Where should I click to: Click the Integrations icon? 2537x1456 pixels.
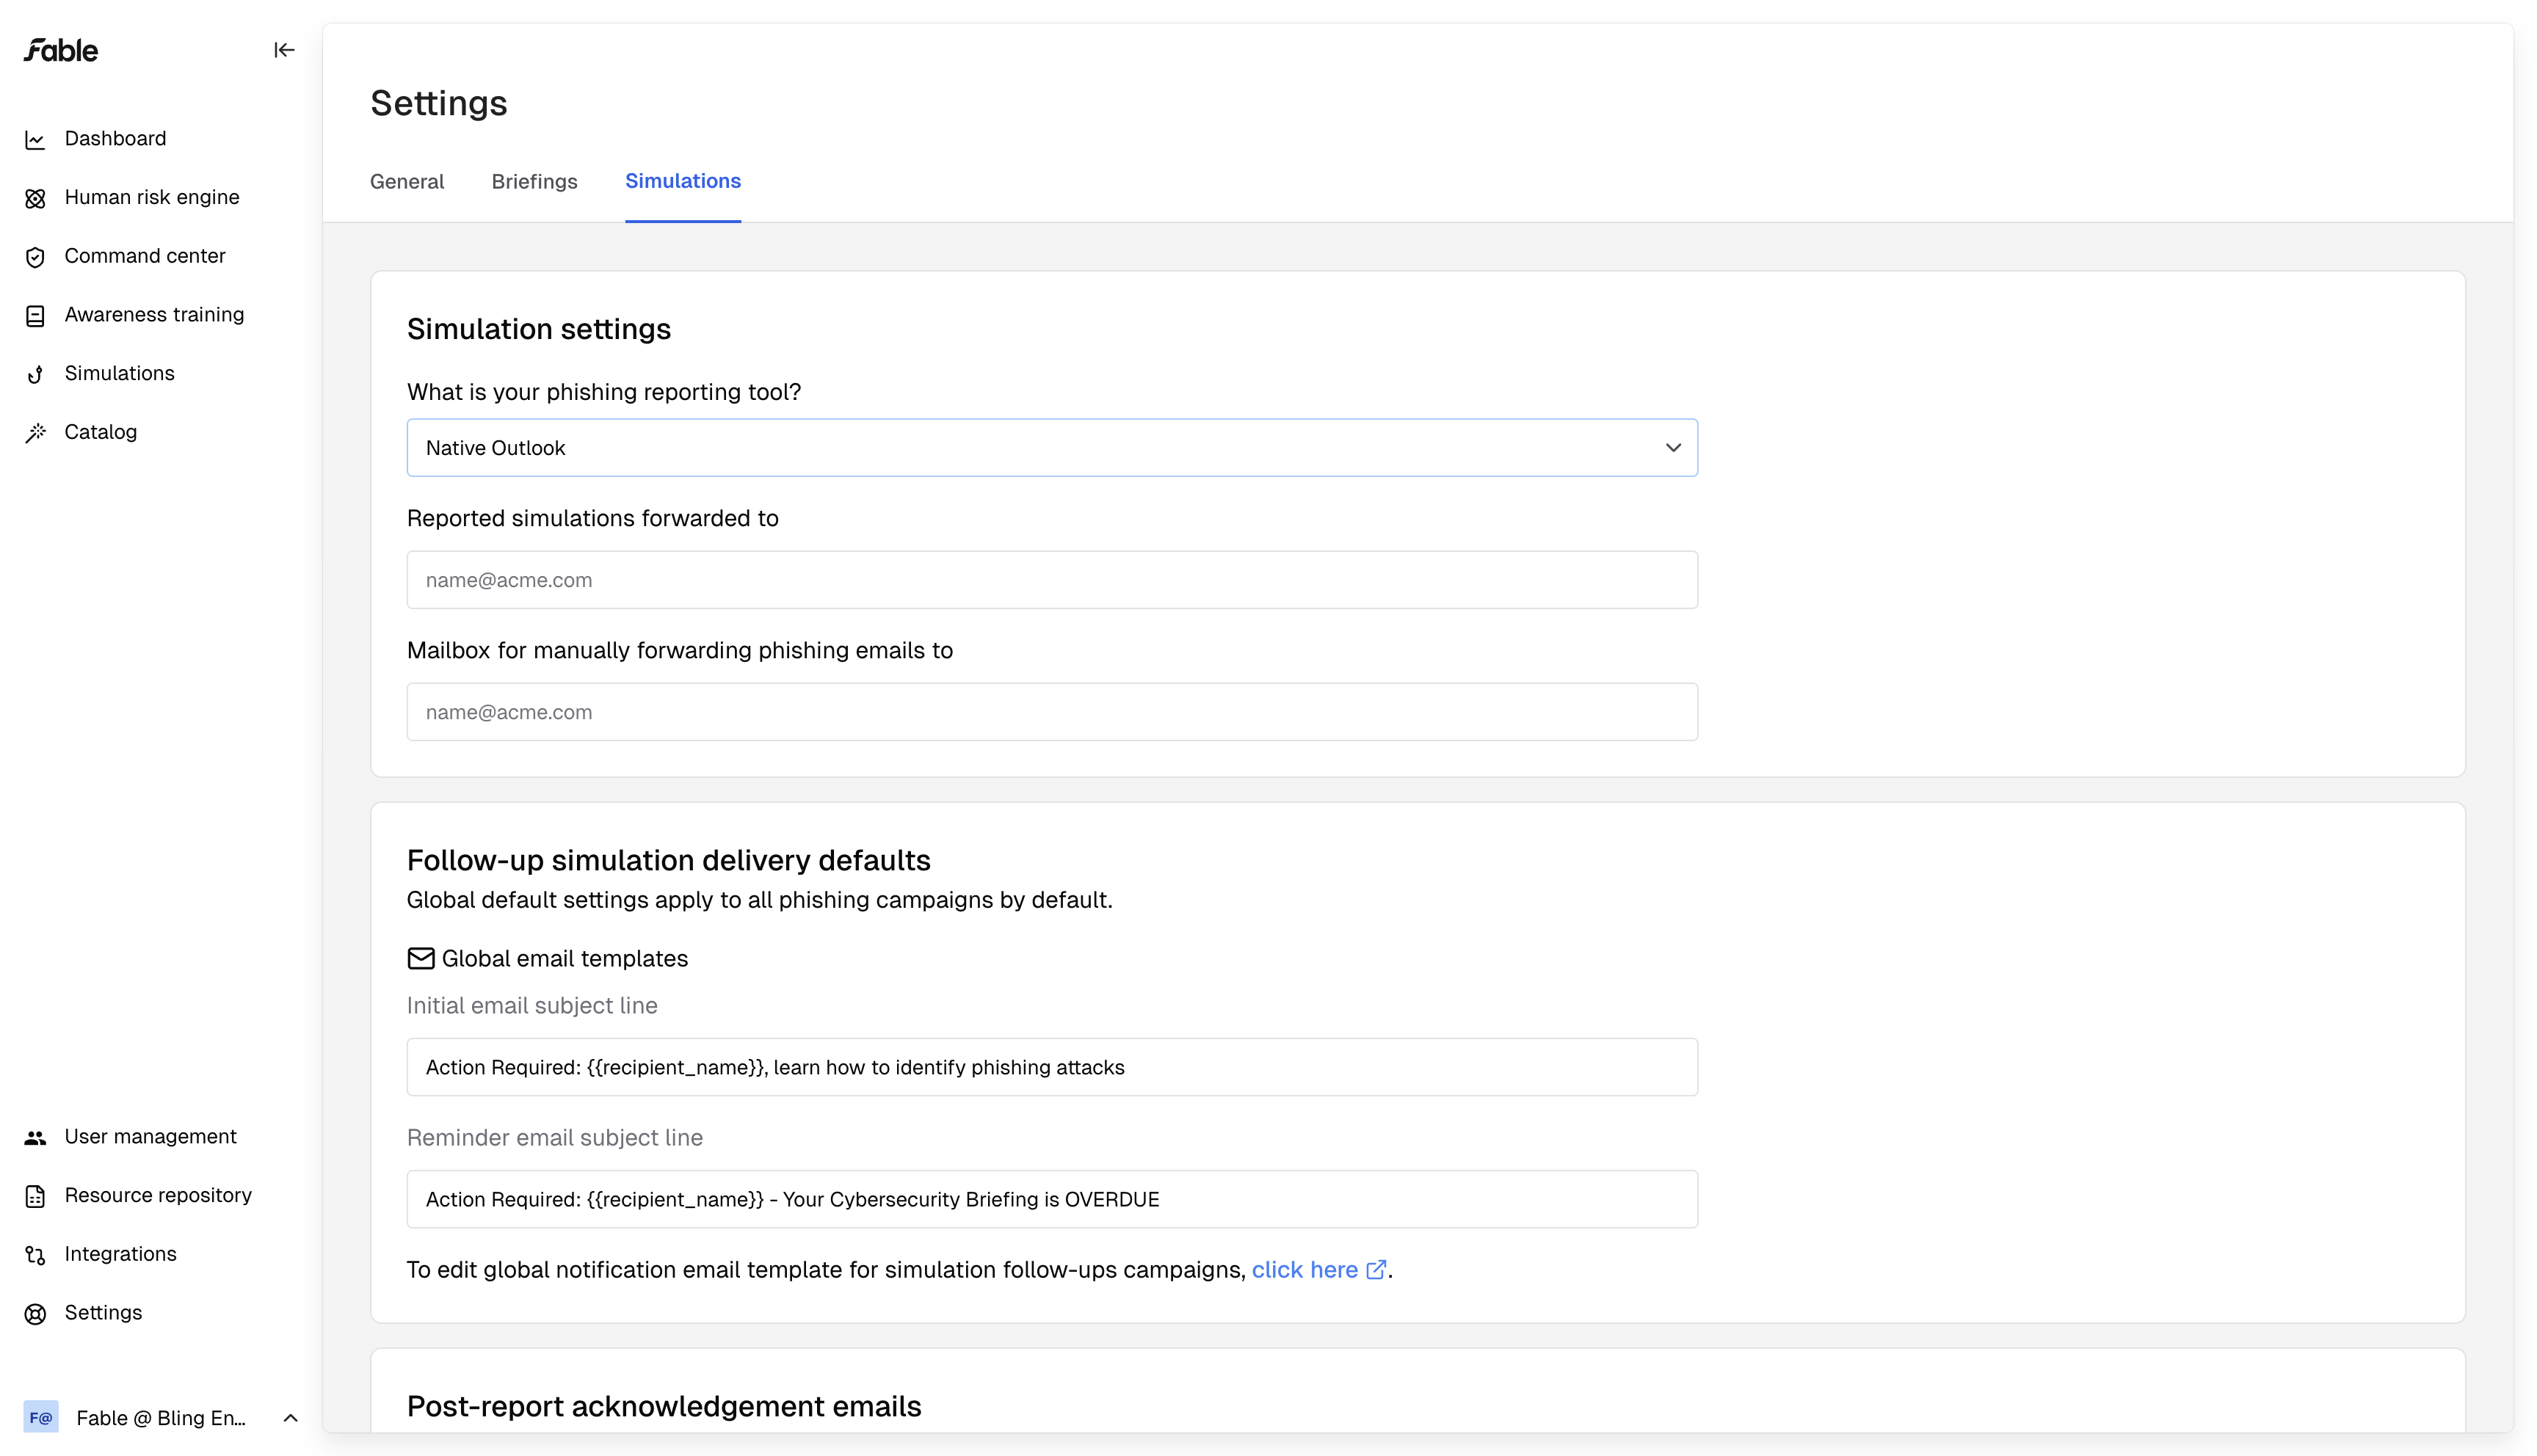pos(35,1255)
